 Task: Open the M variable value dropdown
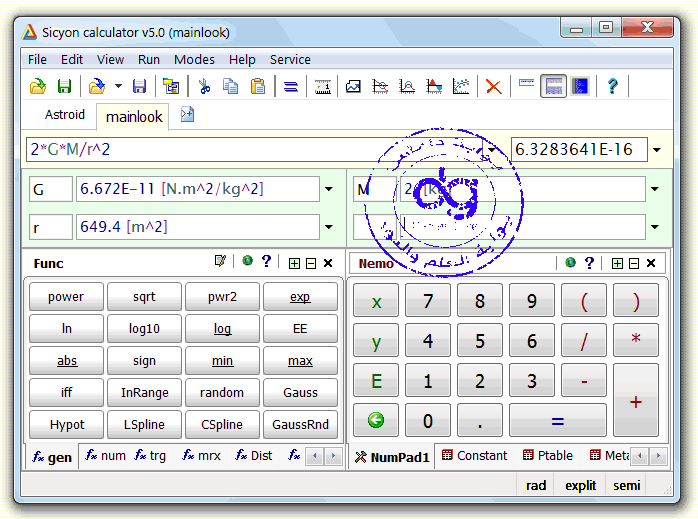[655, 189]
